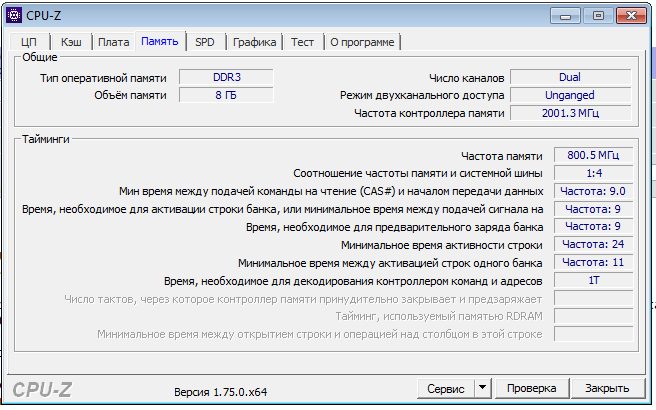The image size is (656, 410).
Task: Select the Память tab
Action: 160,42
